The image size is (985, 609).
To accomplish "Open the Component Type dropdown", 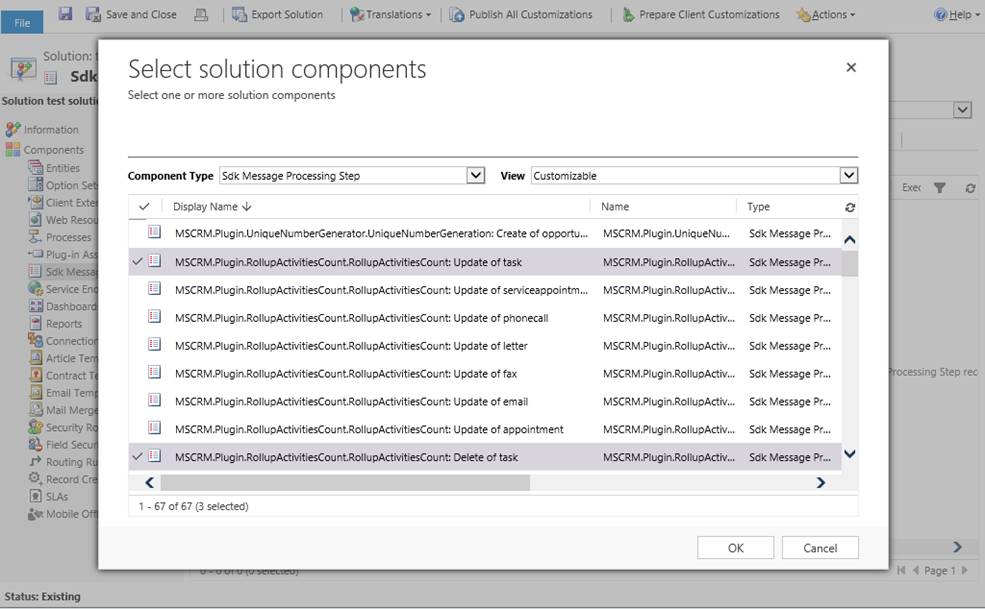I will pos(476,175).
